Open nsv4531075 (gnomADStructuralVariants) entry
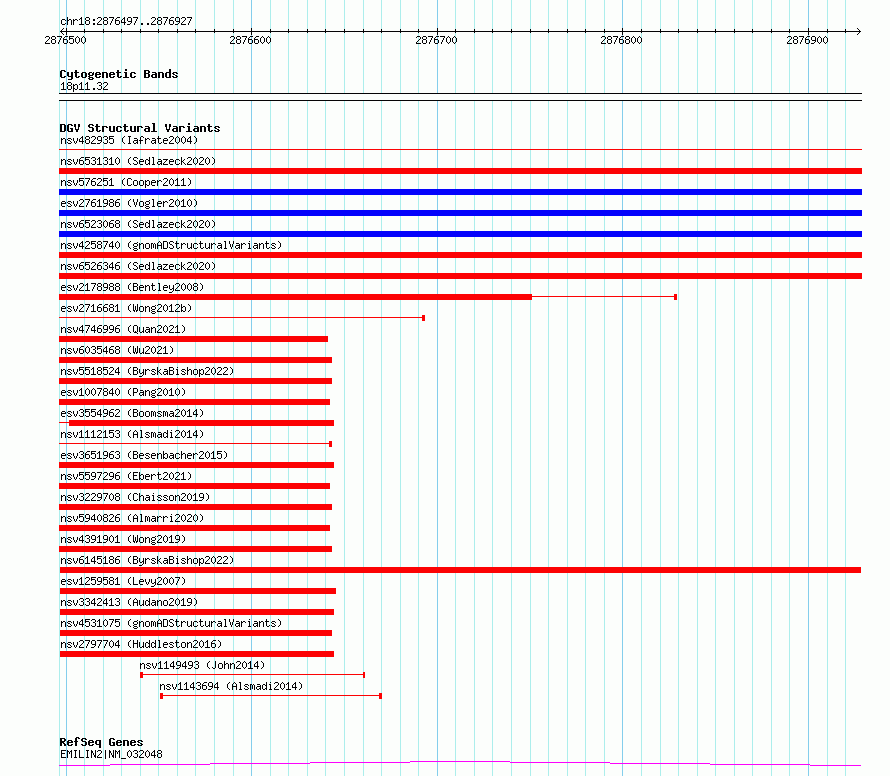Screen dimensions: 890x776 pyautogui.click(x=171, y=623)
